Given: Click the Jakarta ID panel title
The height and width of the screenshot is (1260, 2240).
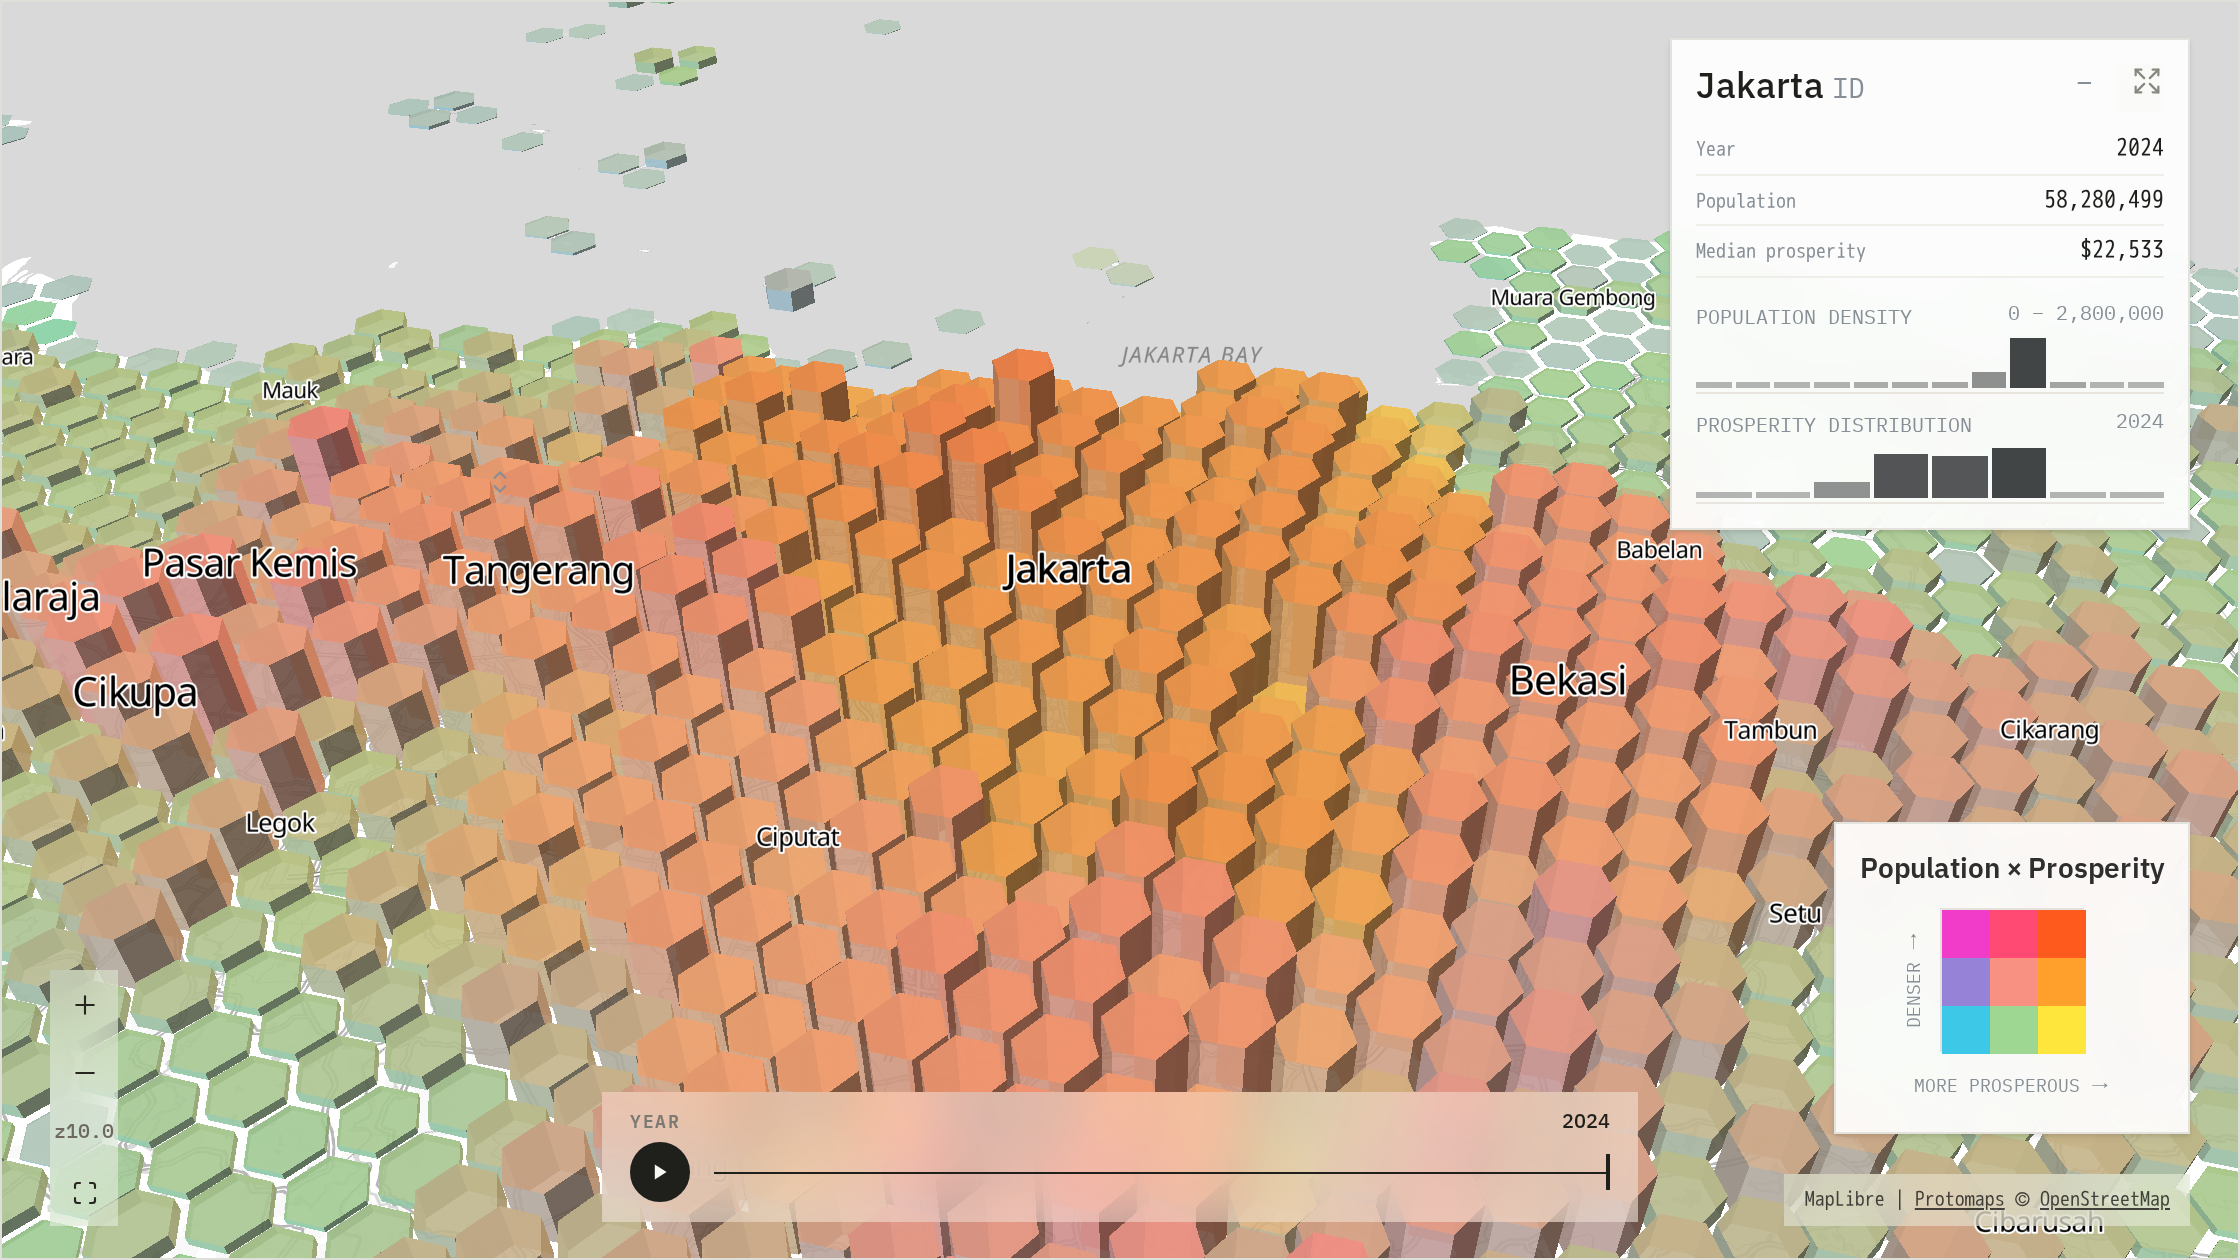Looking at the screenshot, I should [x=1780, y=87].
